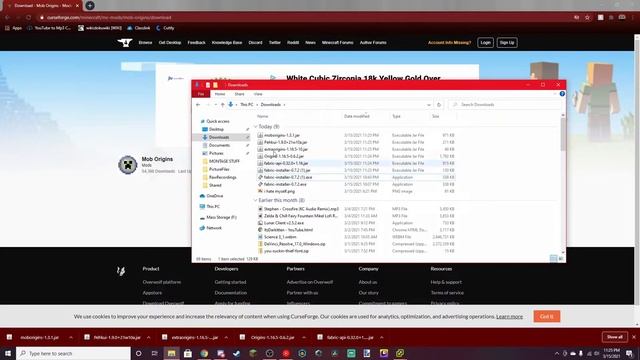Switch to large icons view in Explorer
Viewport: 640px width, 360px height.
coord(561,259)
